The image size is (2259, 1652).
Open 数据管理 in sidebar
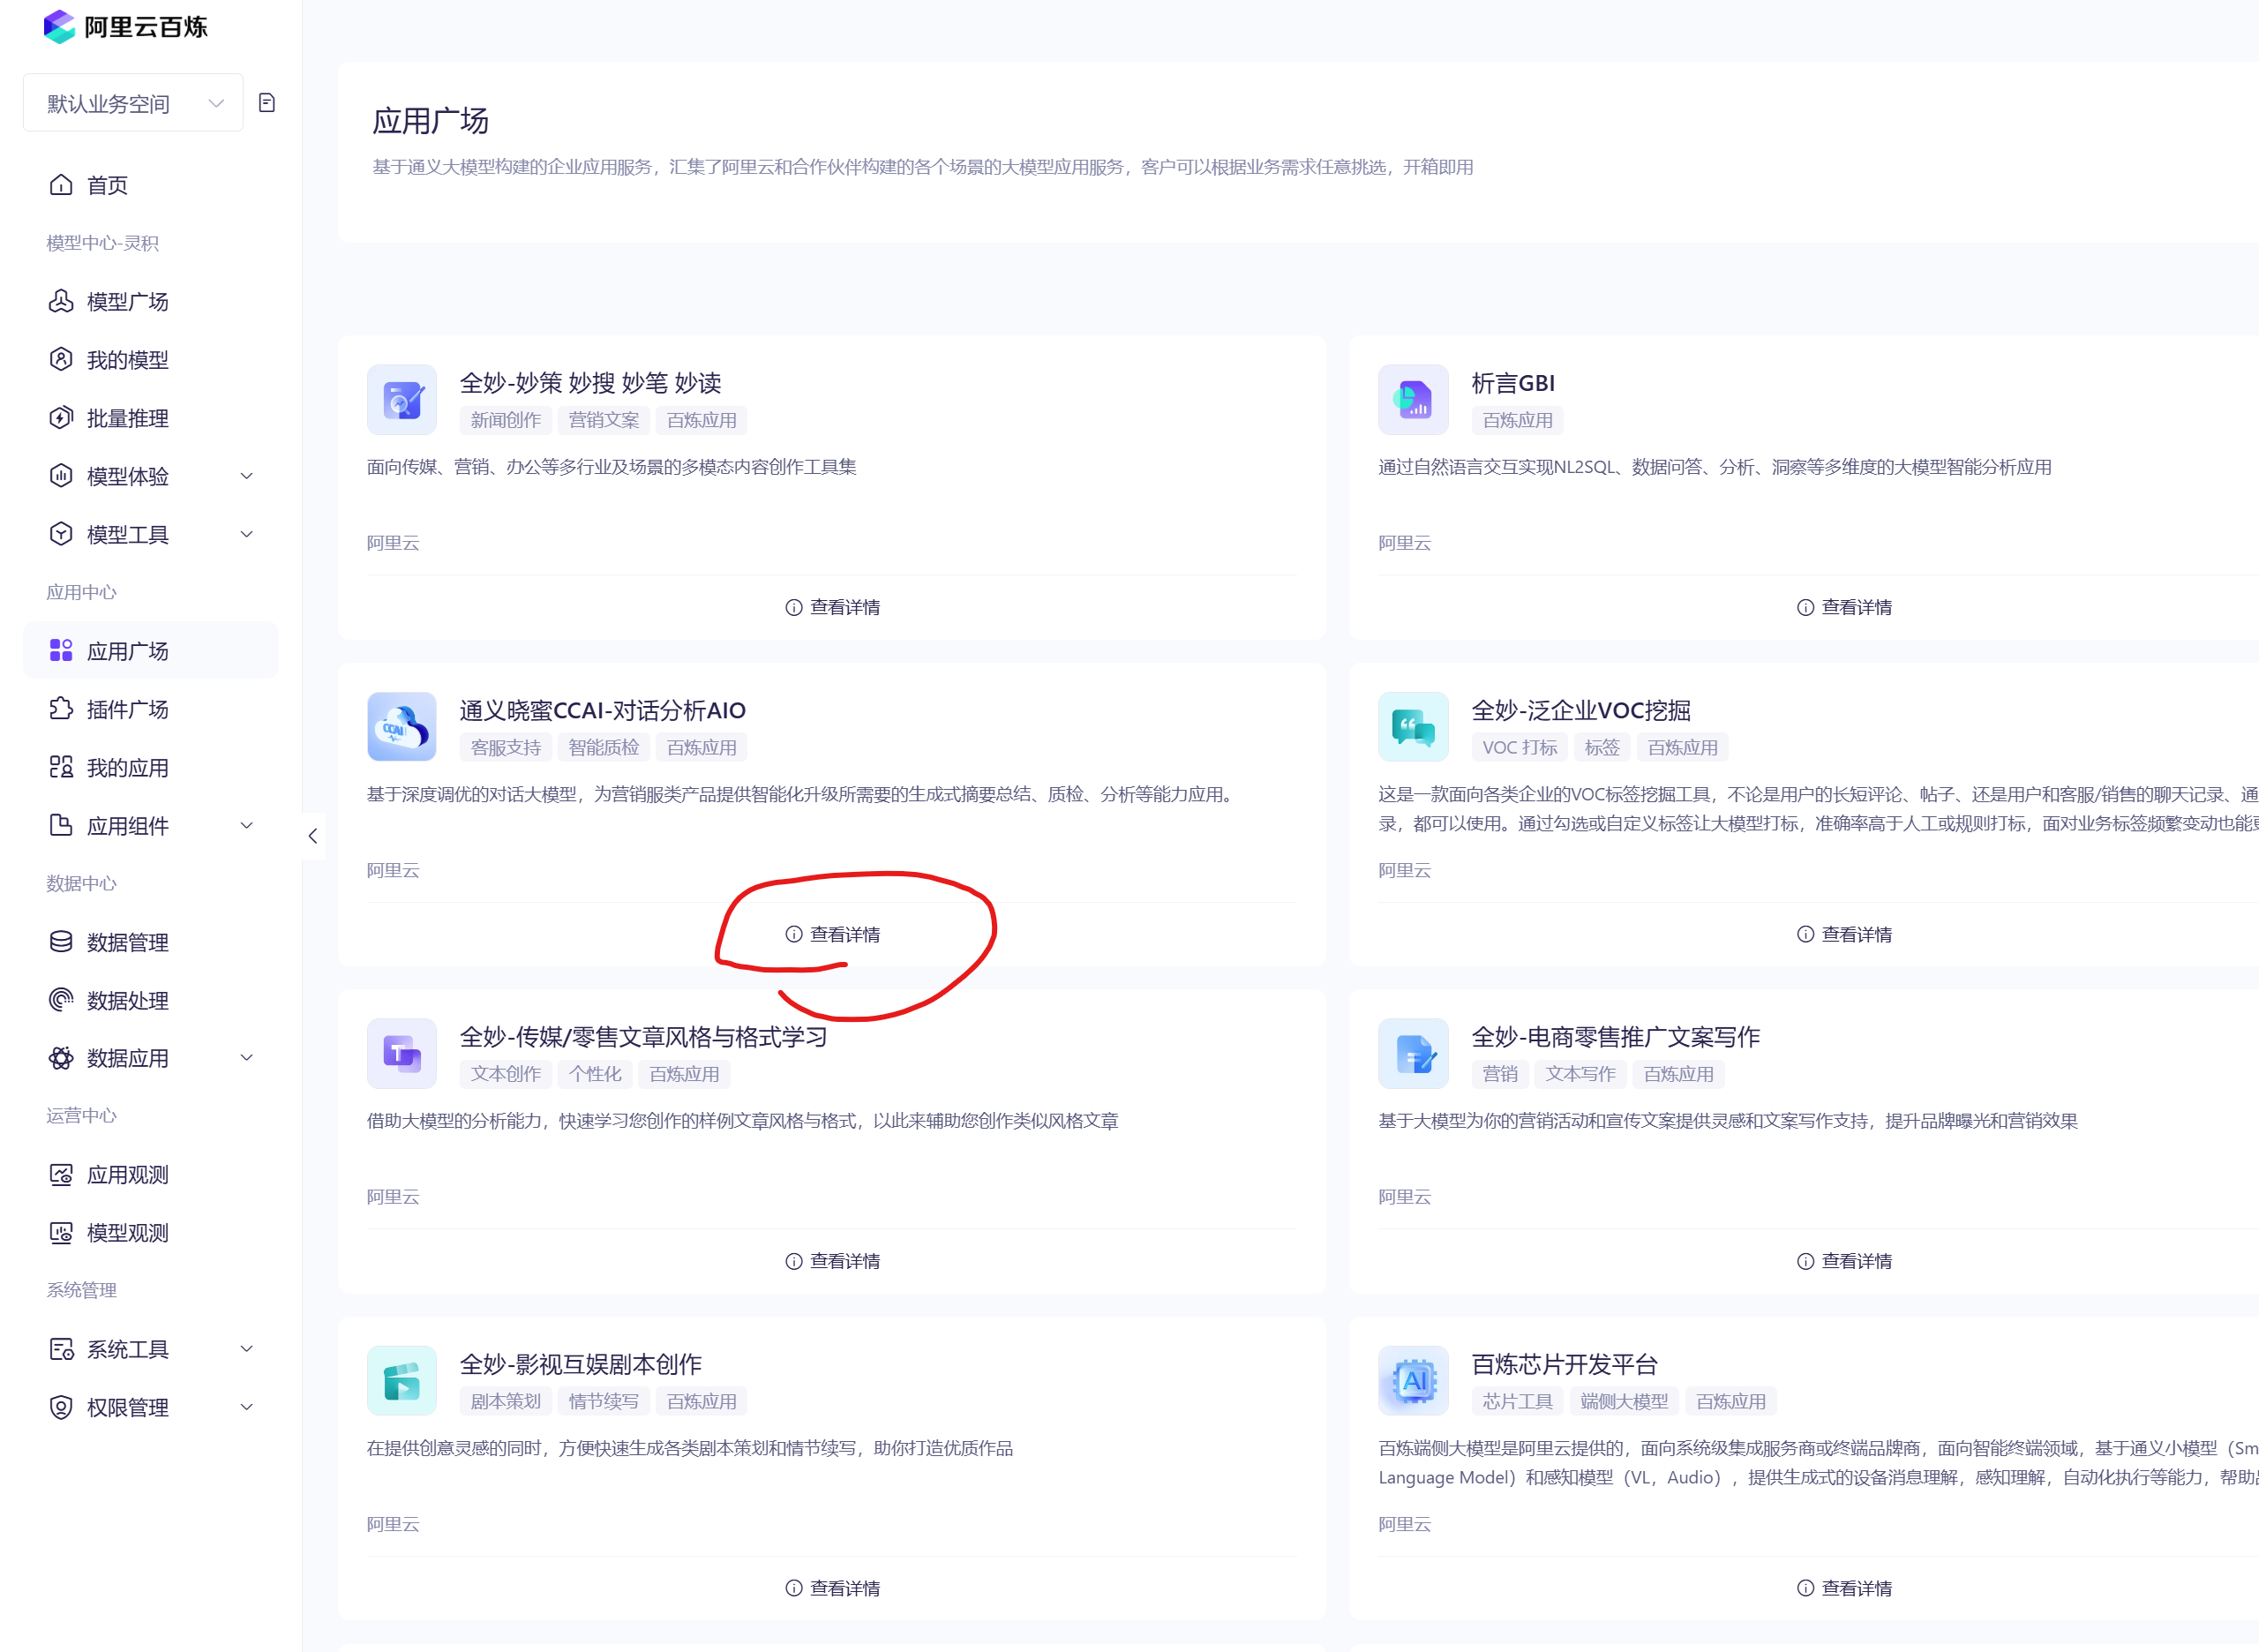(x=127, y=942)
